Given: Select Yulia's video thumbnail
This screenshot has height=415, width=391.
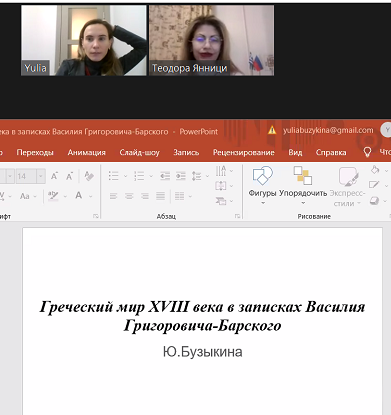Looking at the screenshot, I should coord(84,40).
